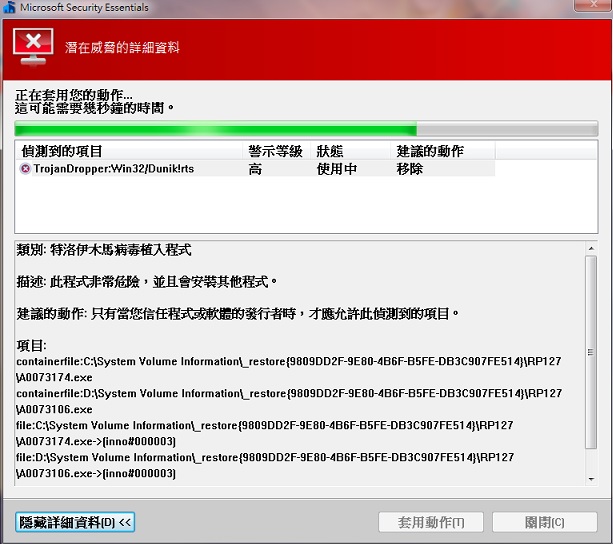613x544 pixels.
Task: Open the 移除 recommended action dropdown
Action: [x=410, y=169]
